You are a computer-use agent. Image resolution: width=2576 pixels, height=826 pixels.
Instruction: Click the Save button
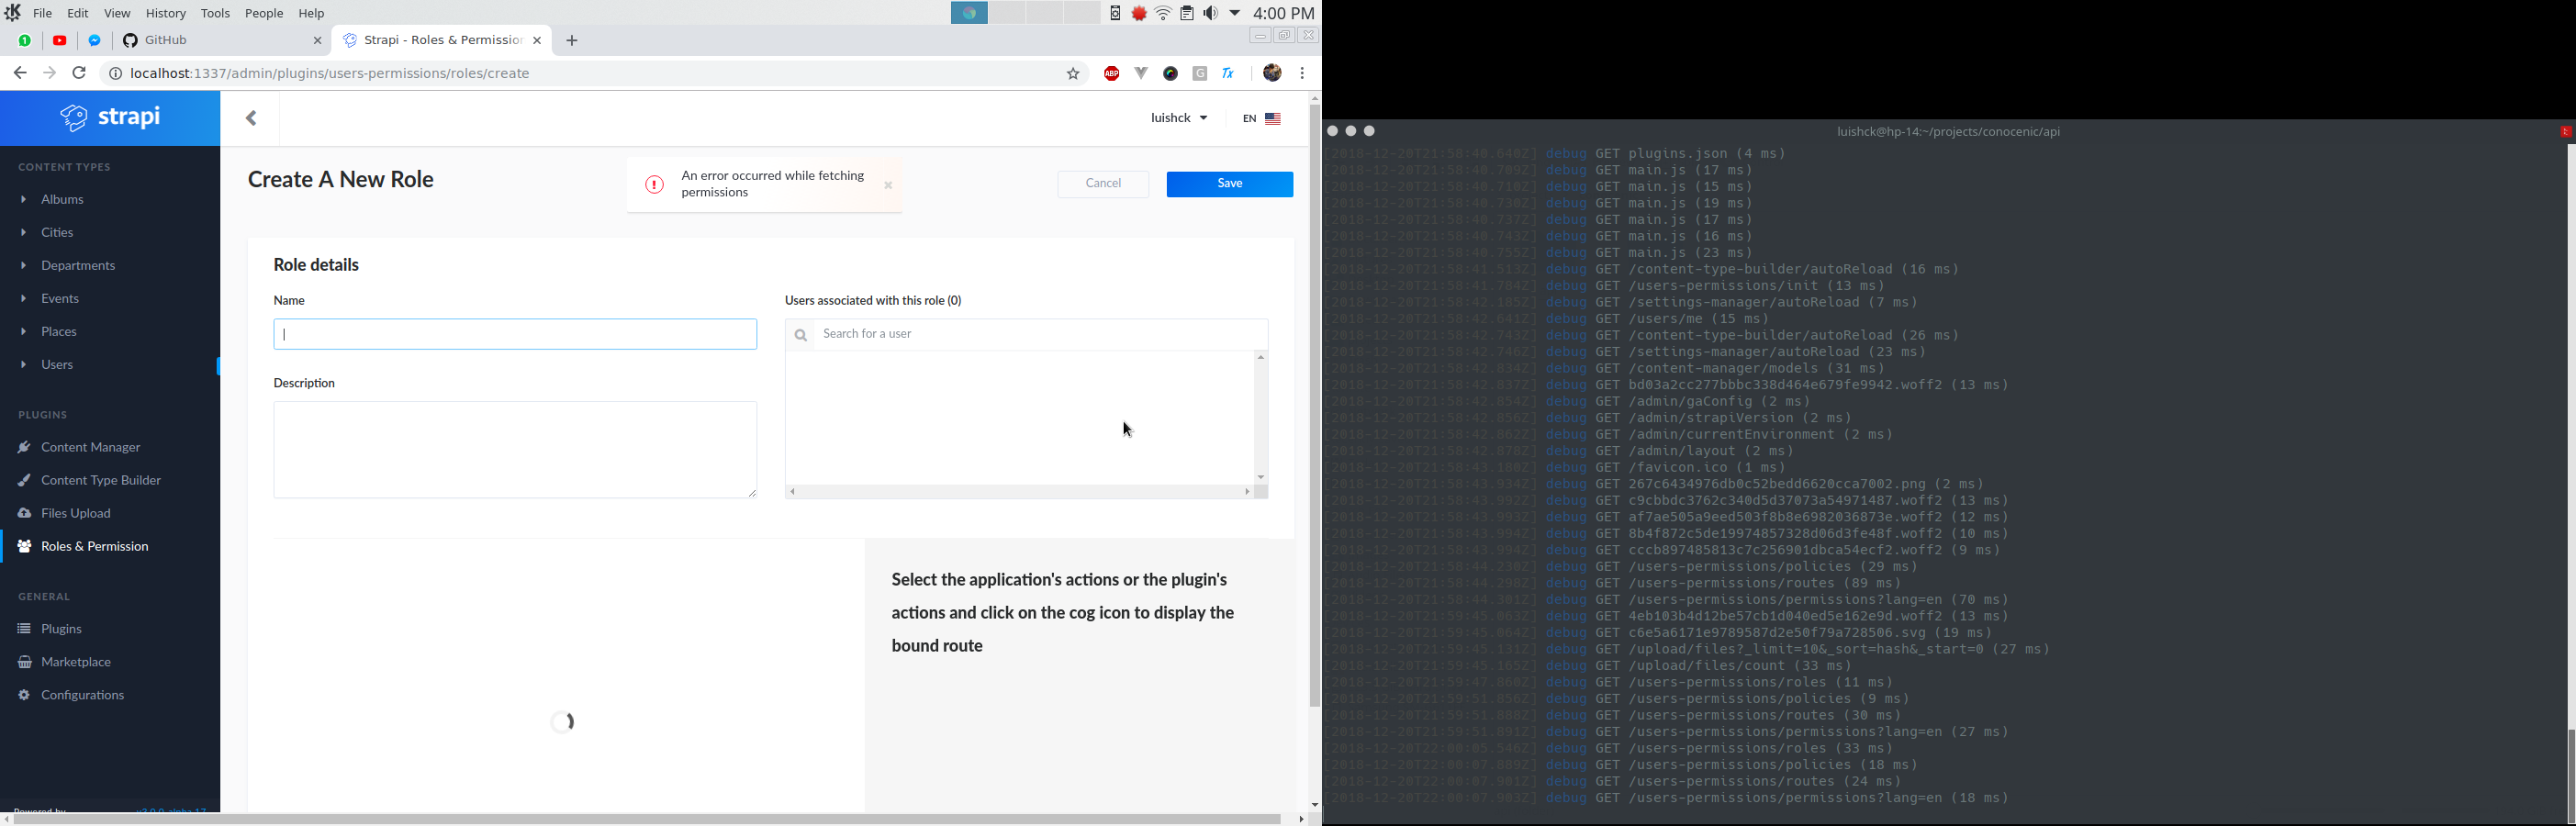[1230, 184]
